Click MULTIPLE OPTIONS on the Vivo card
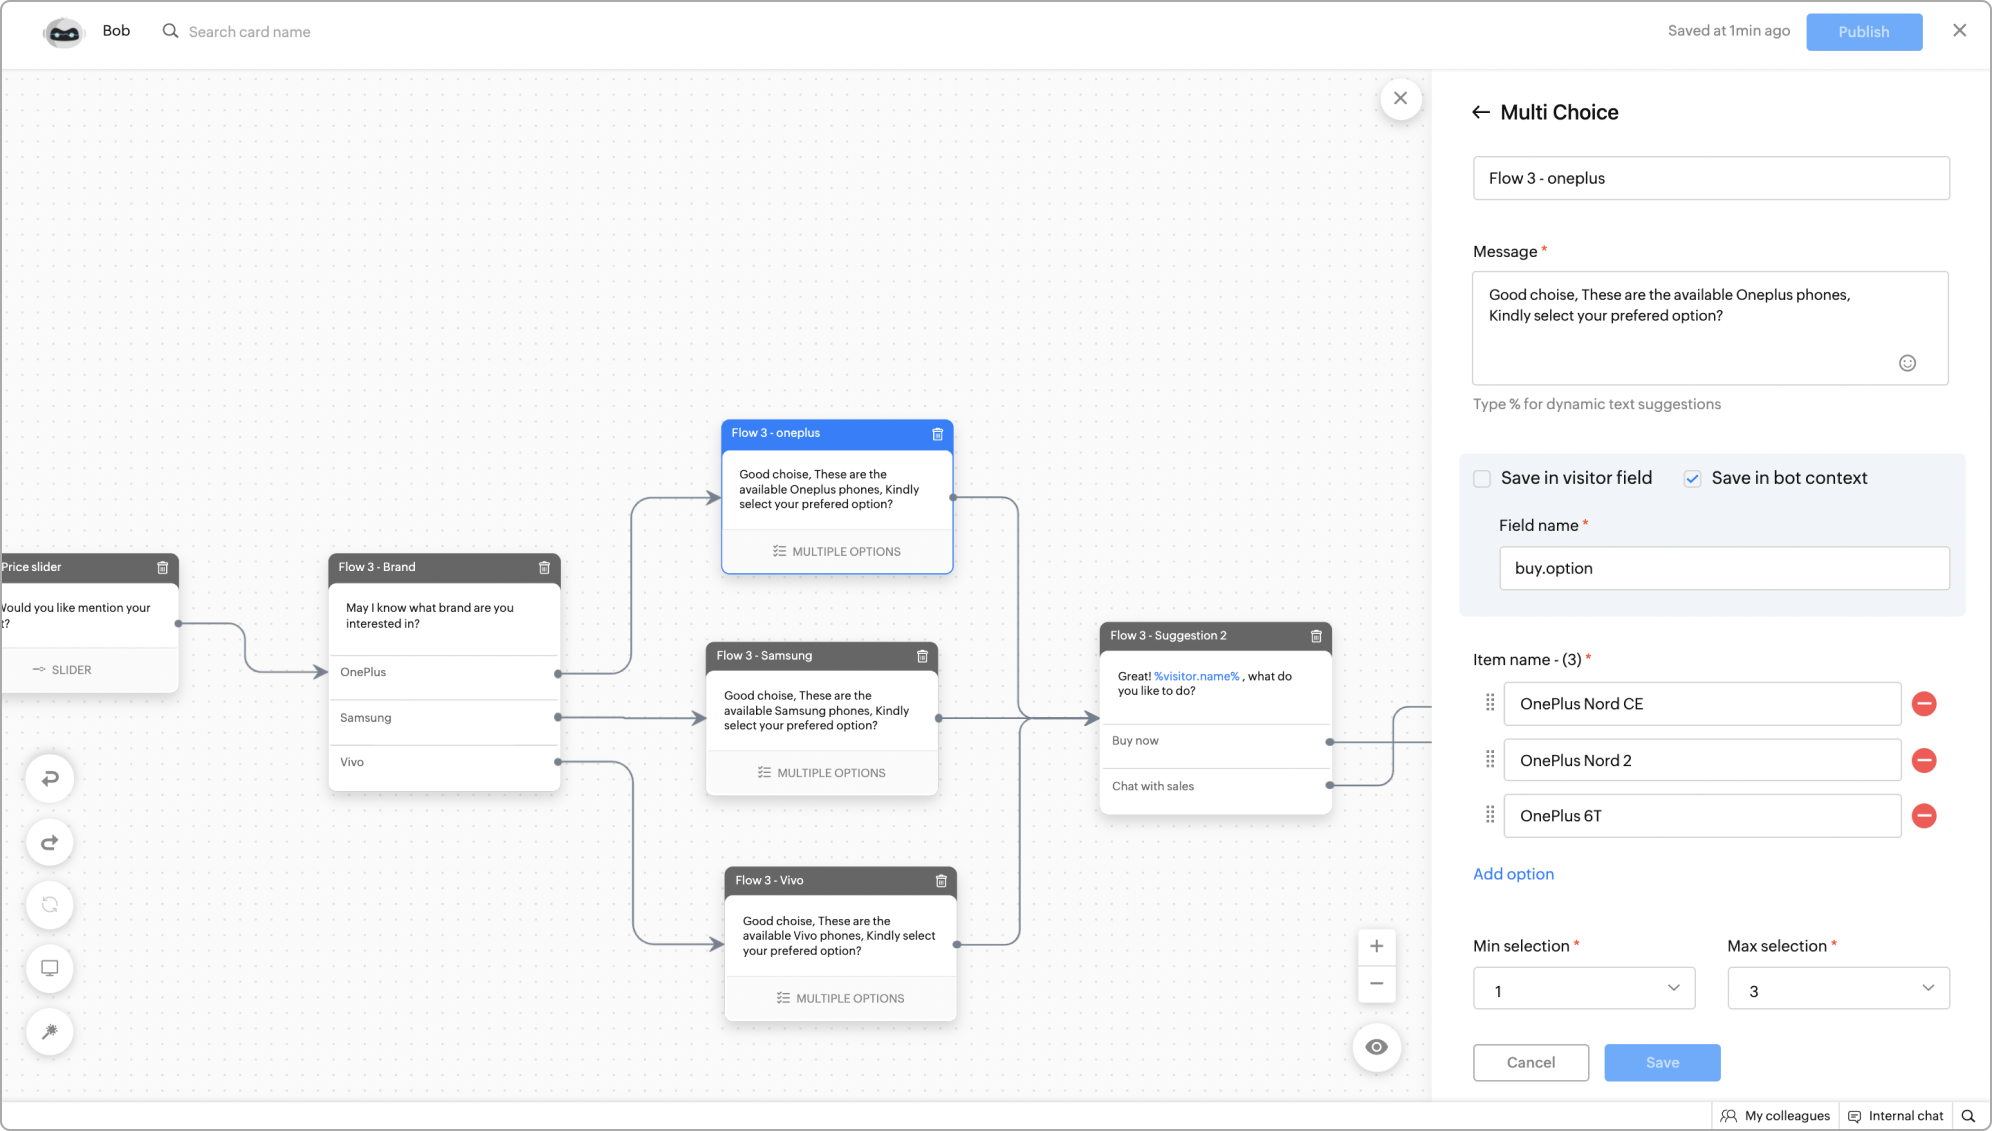Image resolution: width=1992 pixels, height=1131 pixels. tap(841, 999)
